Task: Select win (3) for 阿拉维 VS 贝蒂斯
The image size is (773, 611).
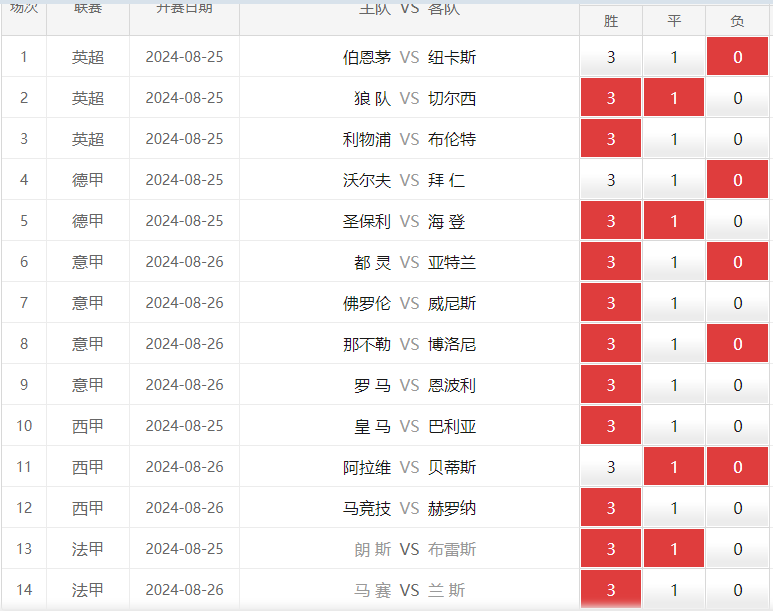Action: [x=611, y=466]
